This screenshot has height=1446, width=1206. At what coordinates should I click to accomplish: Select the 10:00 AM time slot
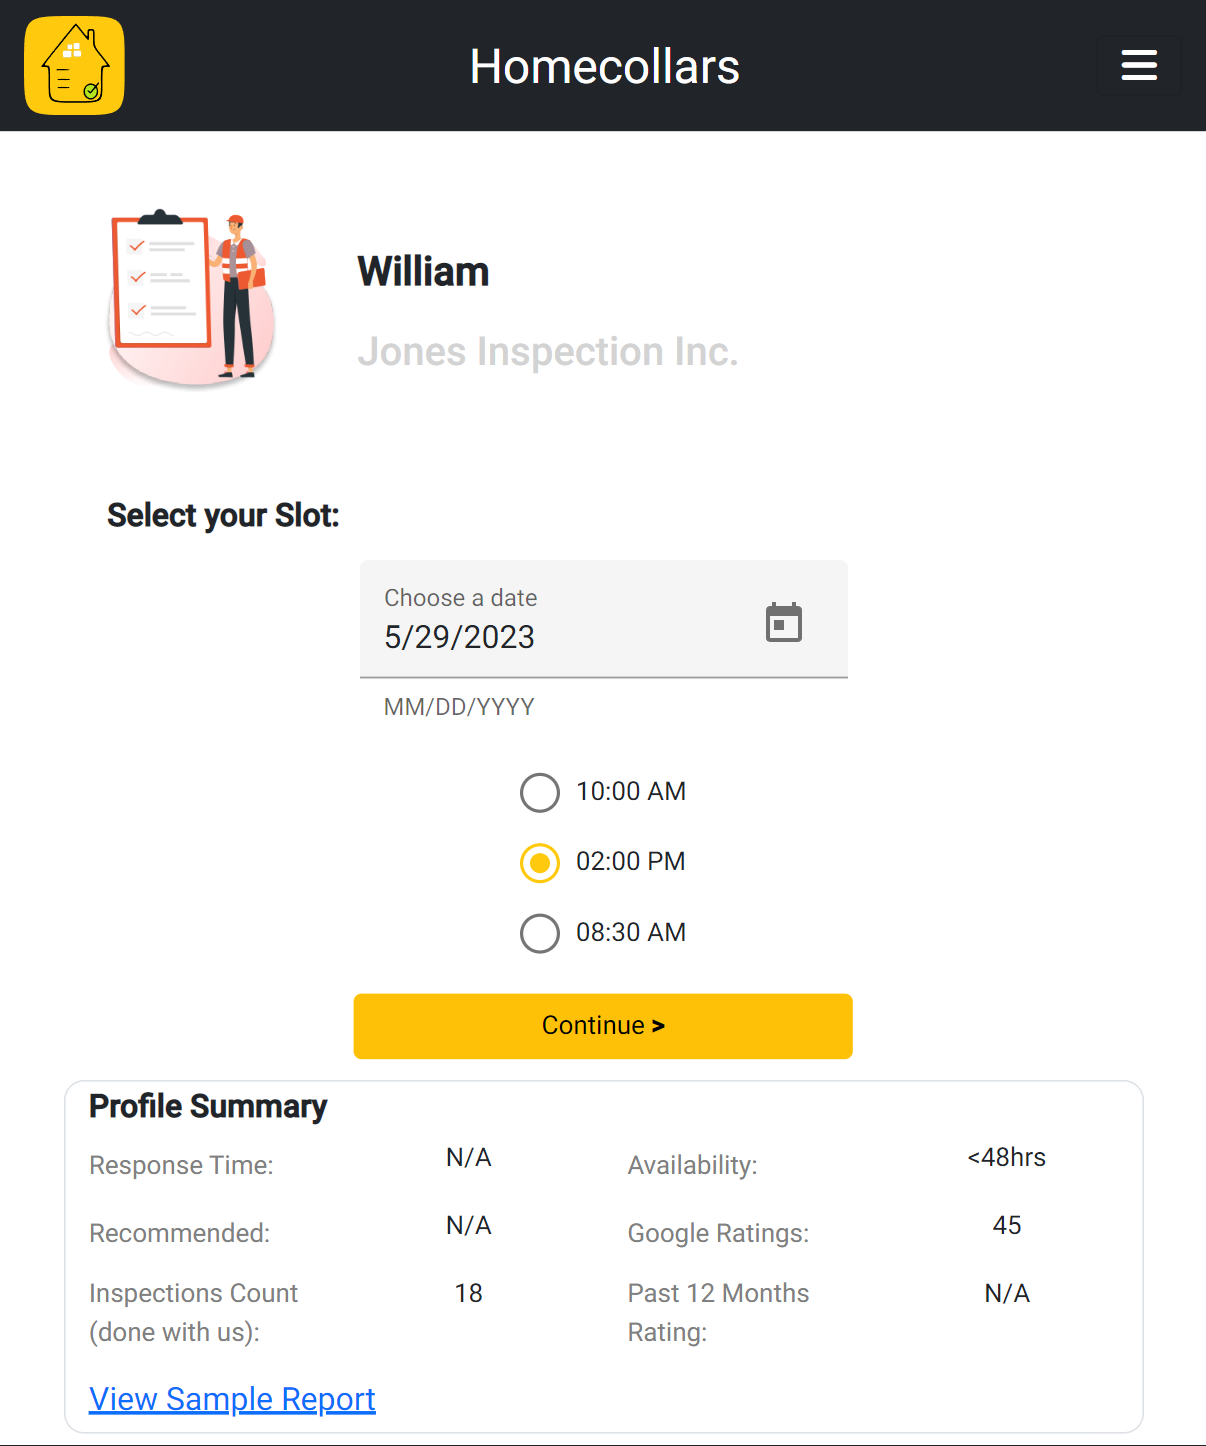tap(540, 792)
